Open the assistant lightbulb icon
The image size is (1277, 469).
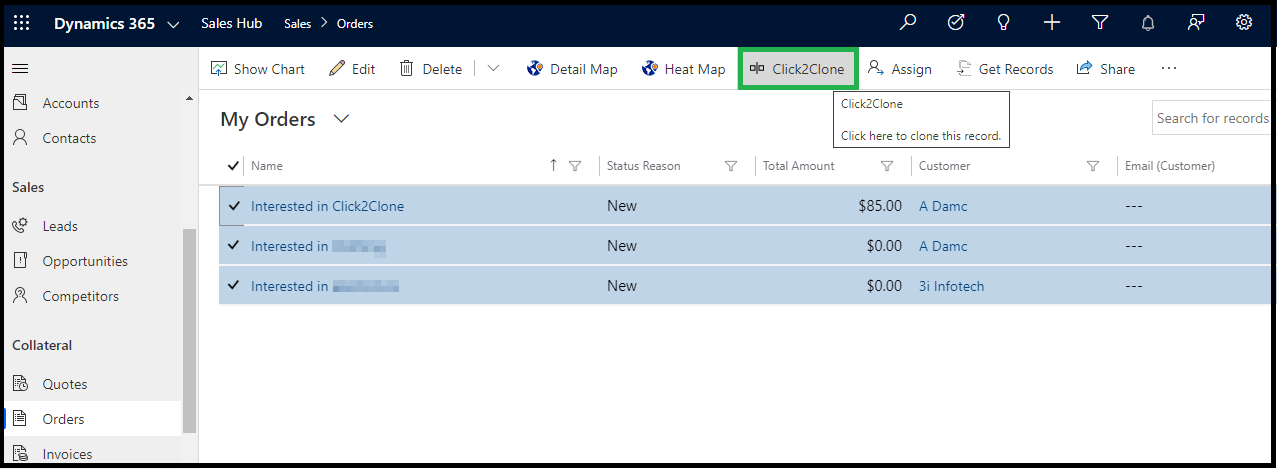point(1004,23)
